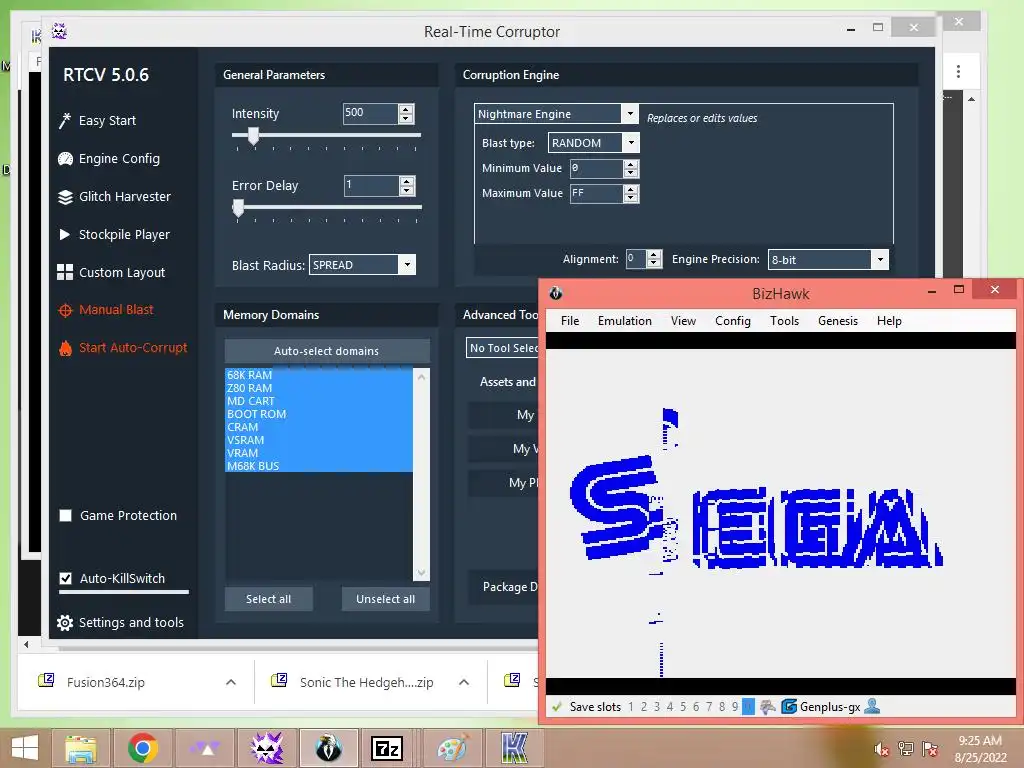Select CRAM memory domain
The image size is (1024, 768).
(319, 427)
